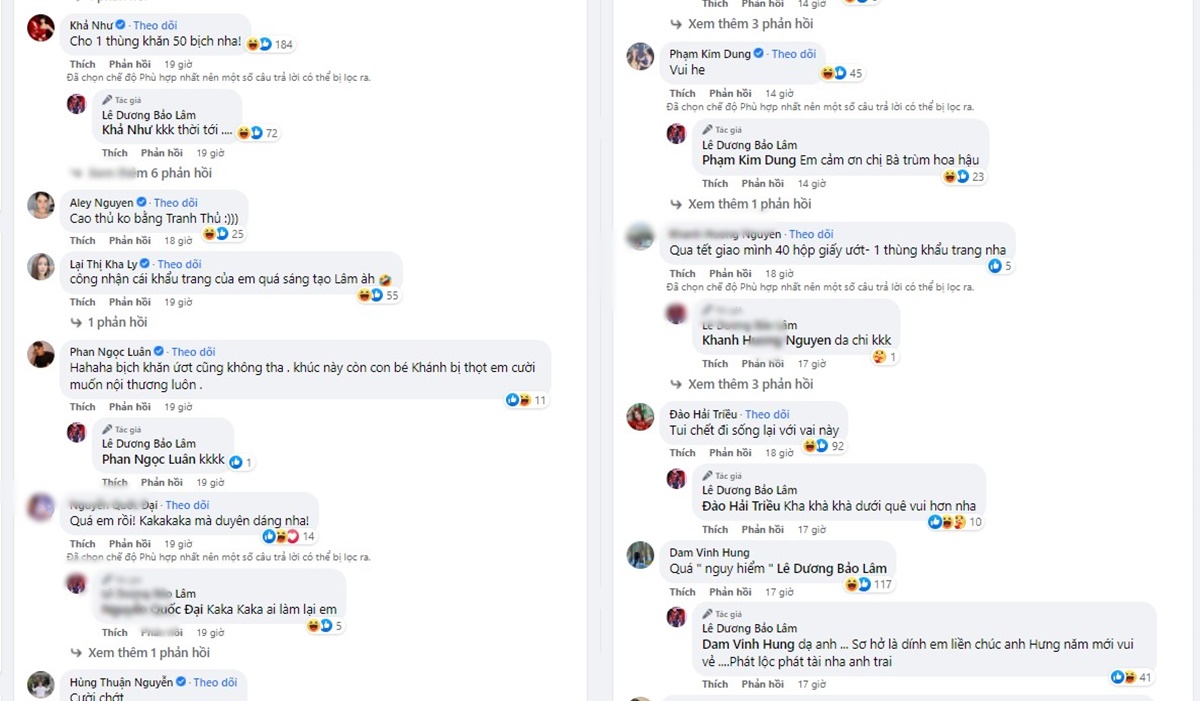Image resolution: width=1200 pixels, height=701 pixels.
Task: Toggle Thích under Lại Thị Kha Ly's comment
Action: point(82,302)
